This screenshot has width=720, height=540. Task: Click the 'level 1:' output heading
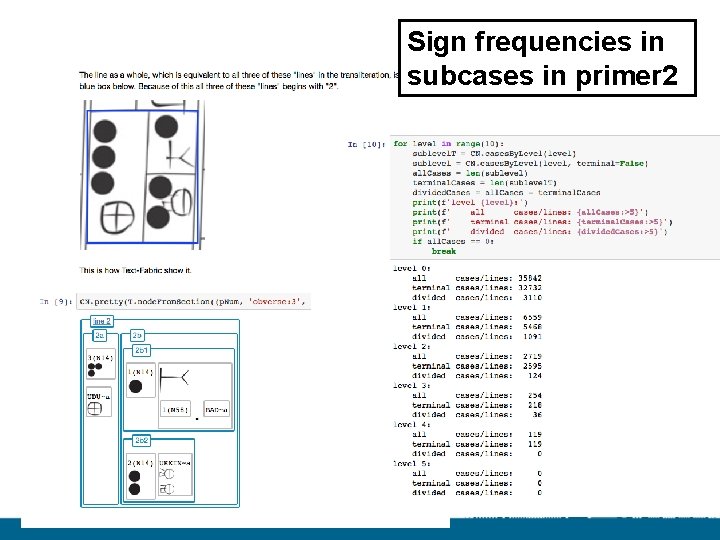point(411,307)
